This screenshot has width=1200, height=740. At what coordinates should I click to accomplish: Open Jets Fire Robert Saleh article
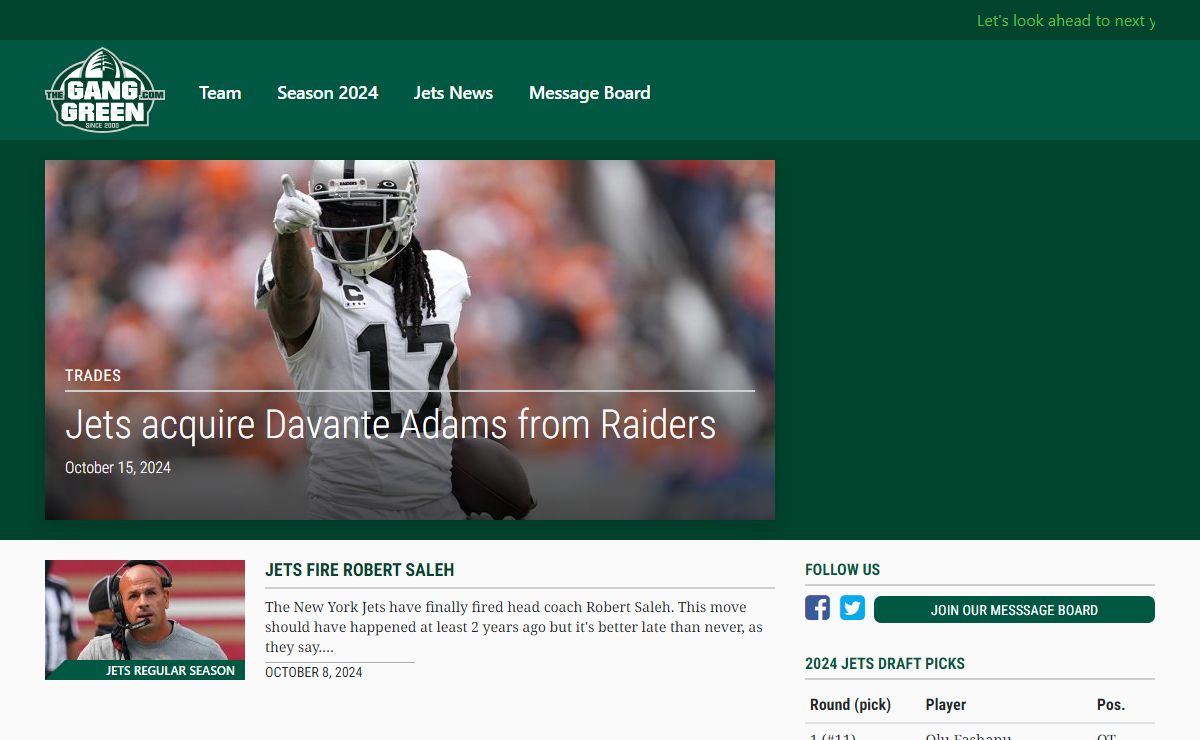tap(360, 570)
